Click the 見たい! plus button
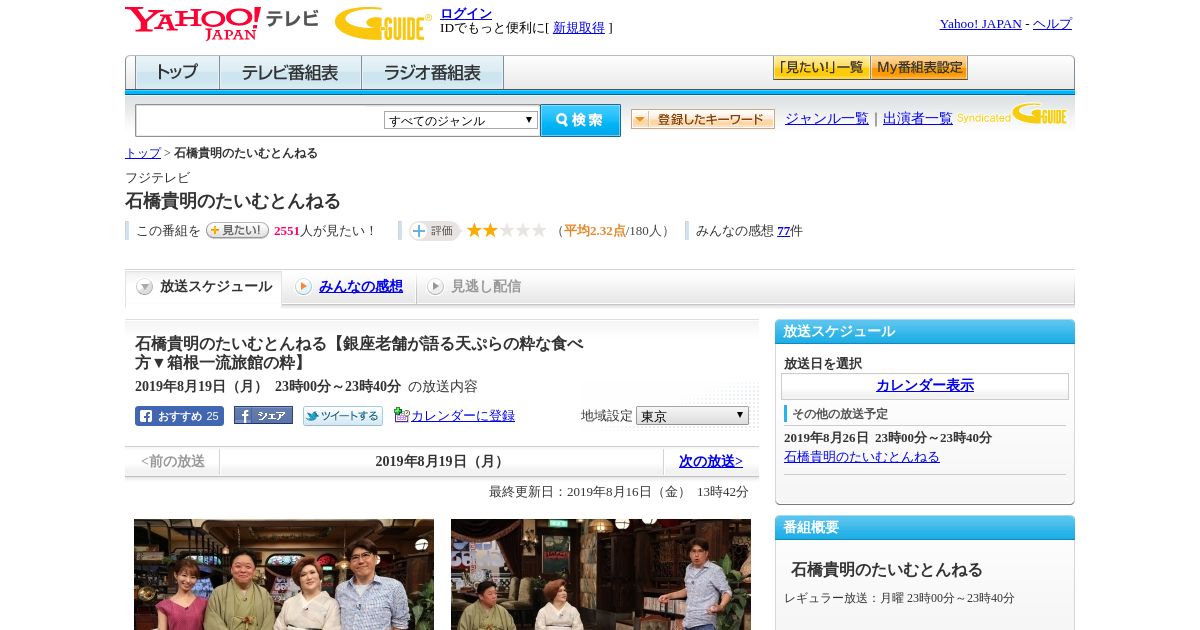 coord(237,230)
